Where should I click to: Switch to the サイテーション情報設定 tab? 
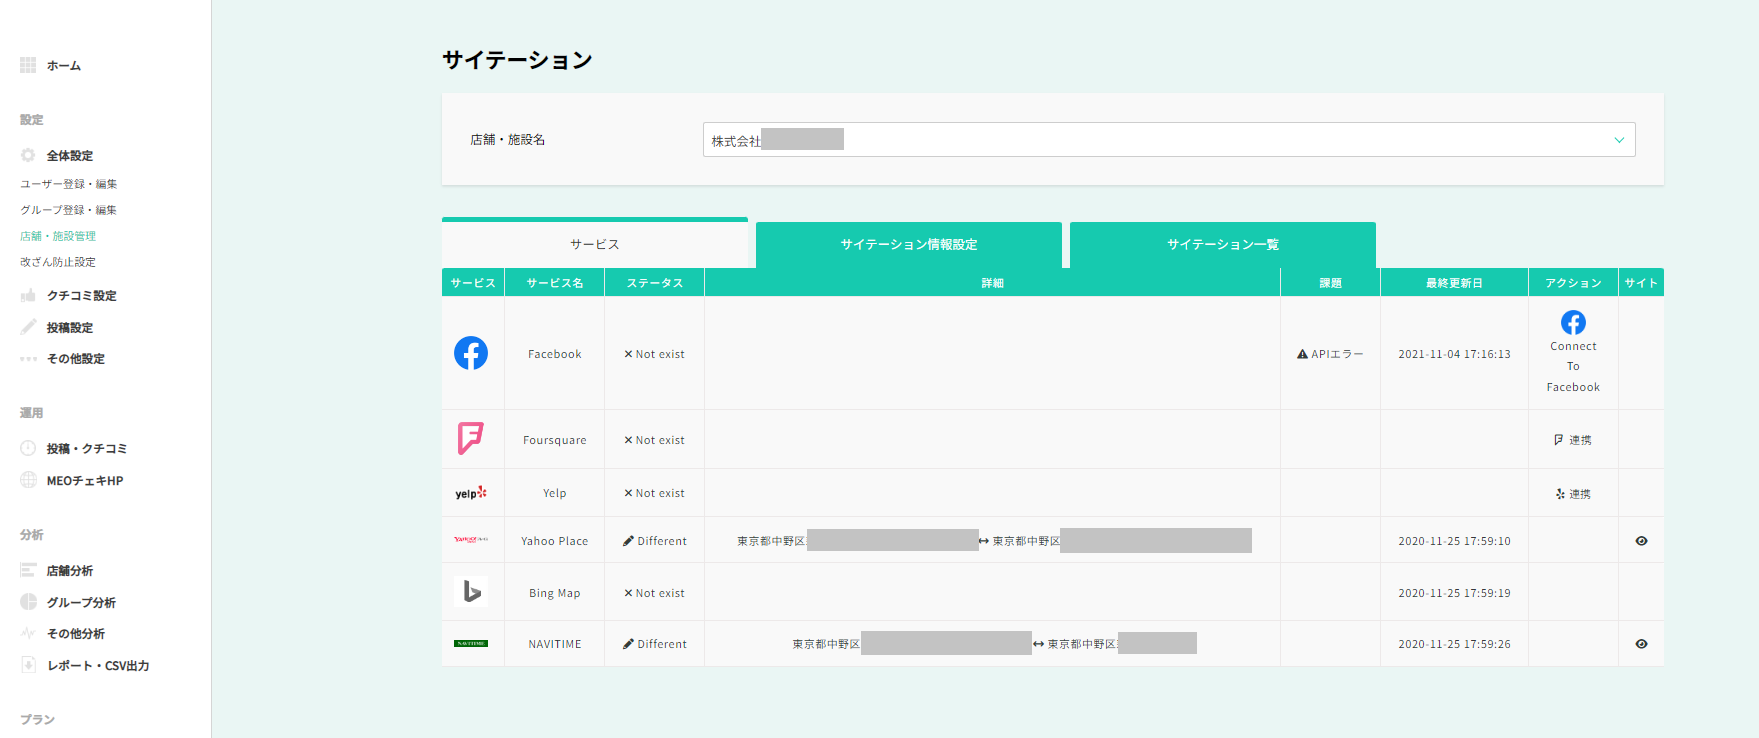click(x=908, y=245)
